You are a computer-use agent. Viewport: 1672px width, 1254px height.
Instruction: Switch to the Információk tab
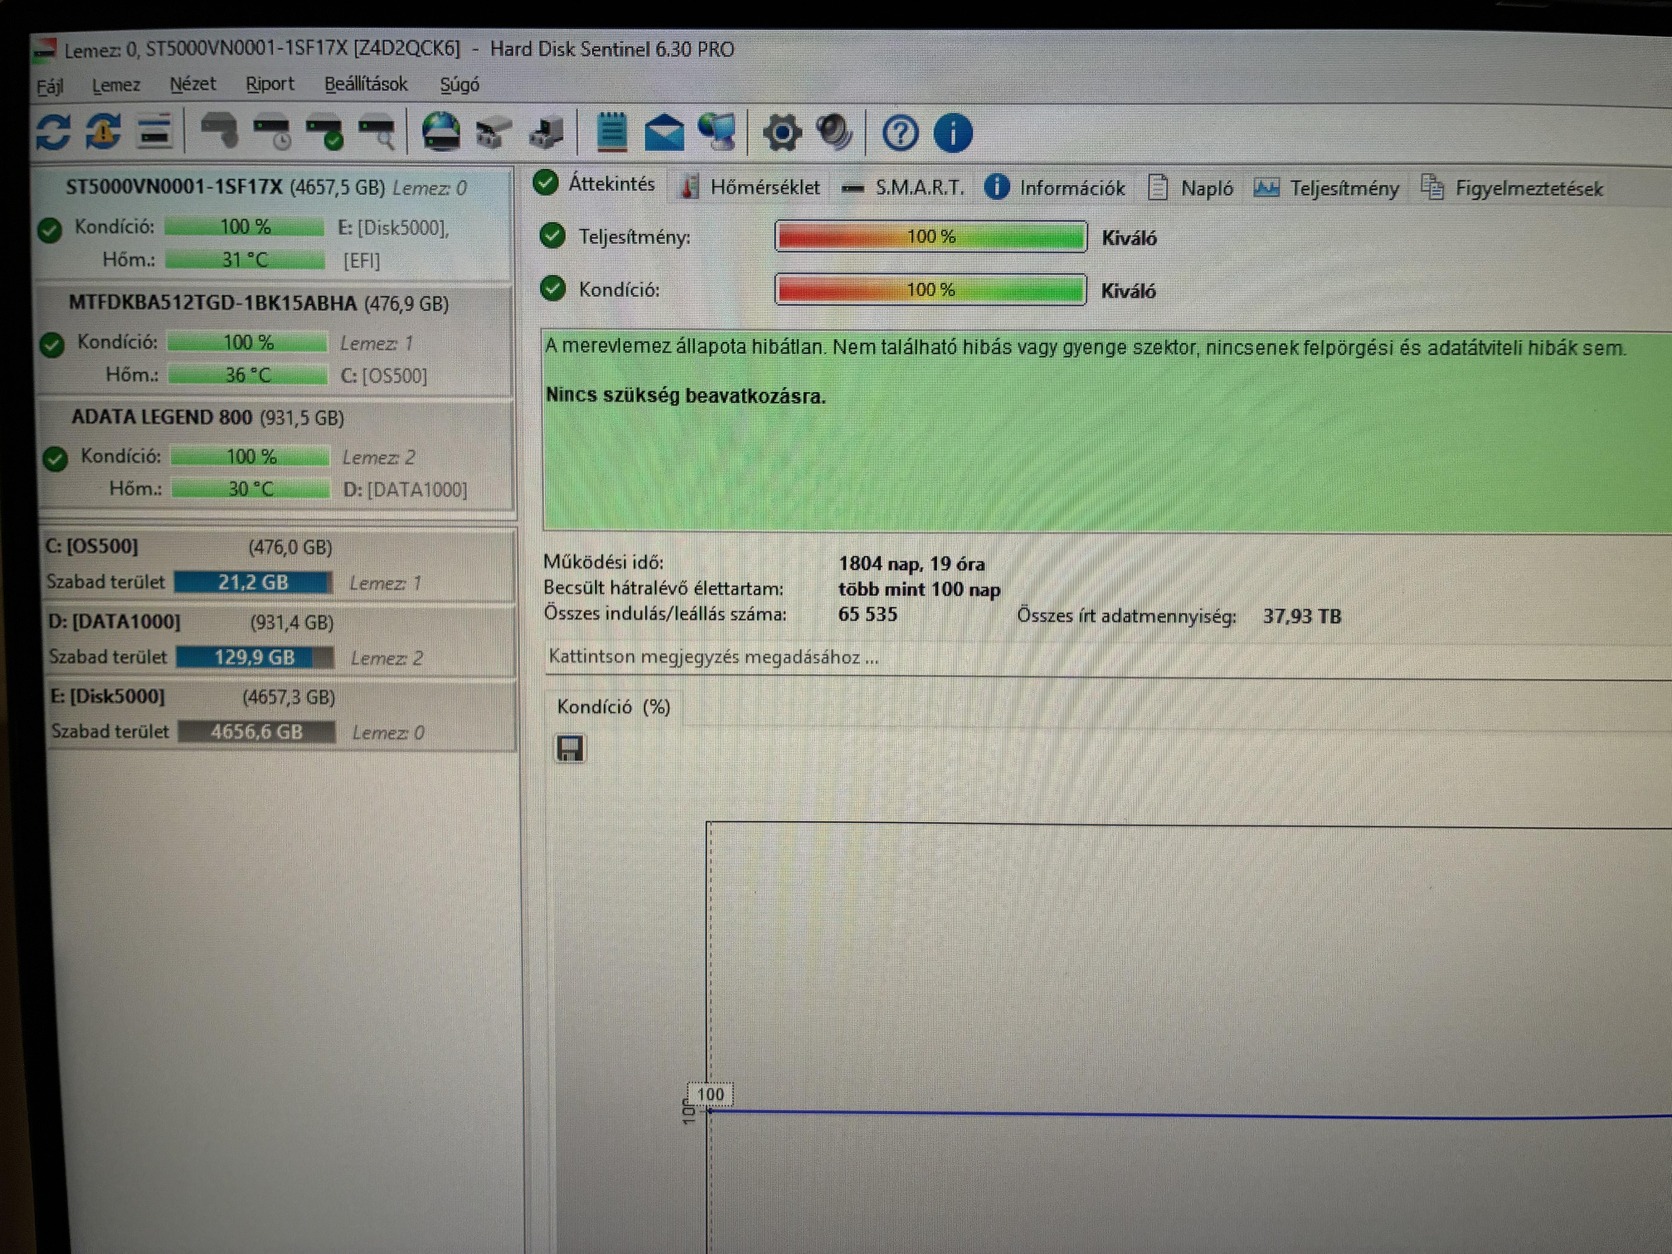pos(1055,187)
